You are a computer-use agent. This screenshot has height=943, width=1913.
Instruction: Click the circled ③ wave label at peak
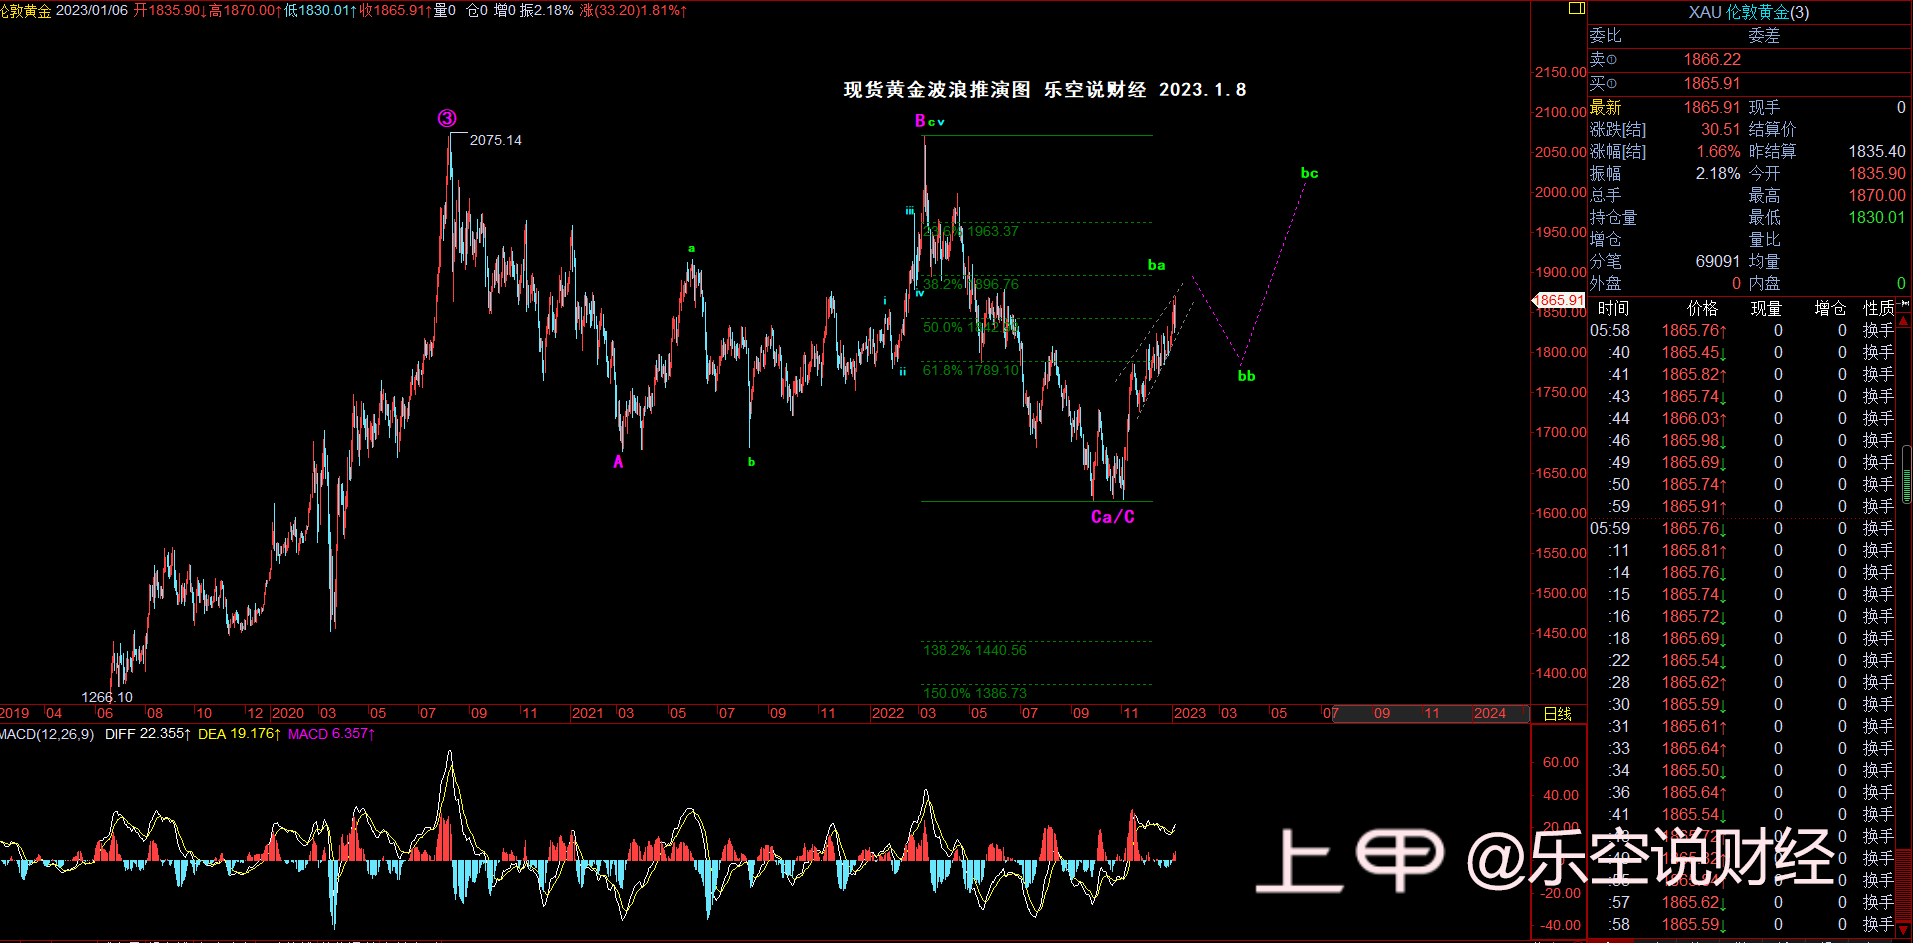[x=447, y=118]
